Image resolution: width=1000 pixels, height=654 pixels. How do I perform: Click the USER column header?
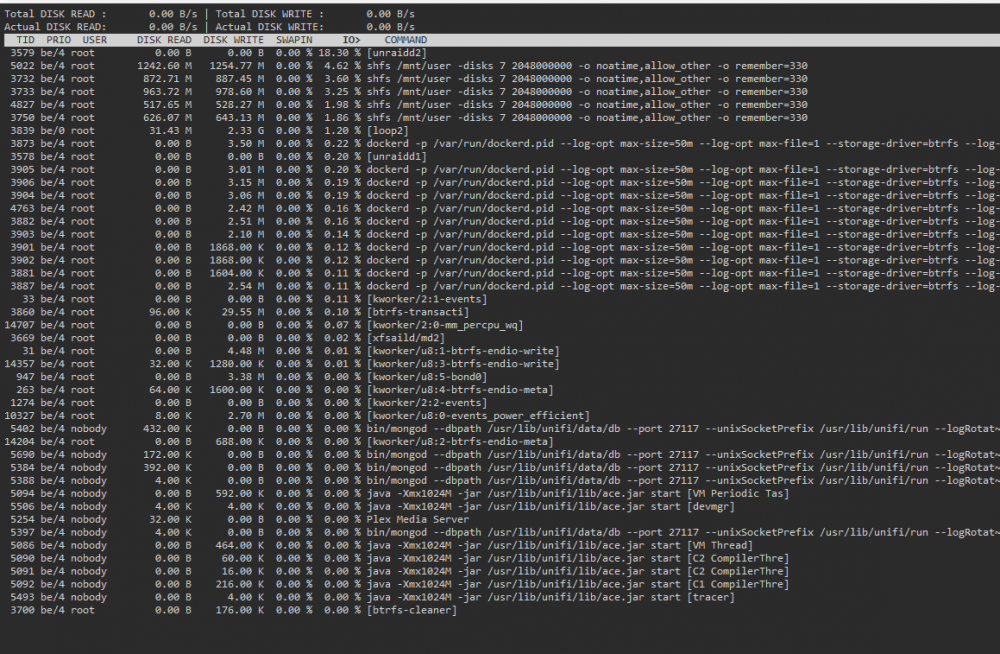(94, 40)
